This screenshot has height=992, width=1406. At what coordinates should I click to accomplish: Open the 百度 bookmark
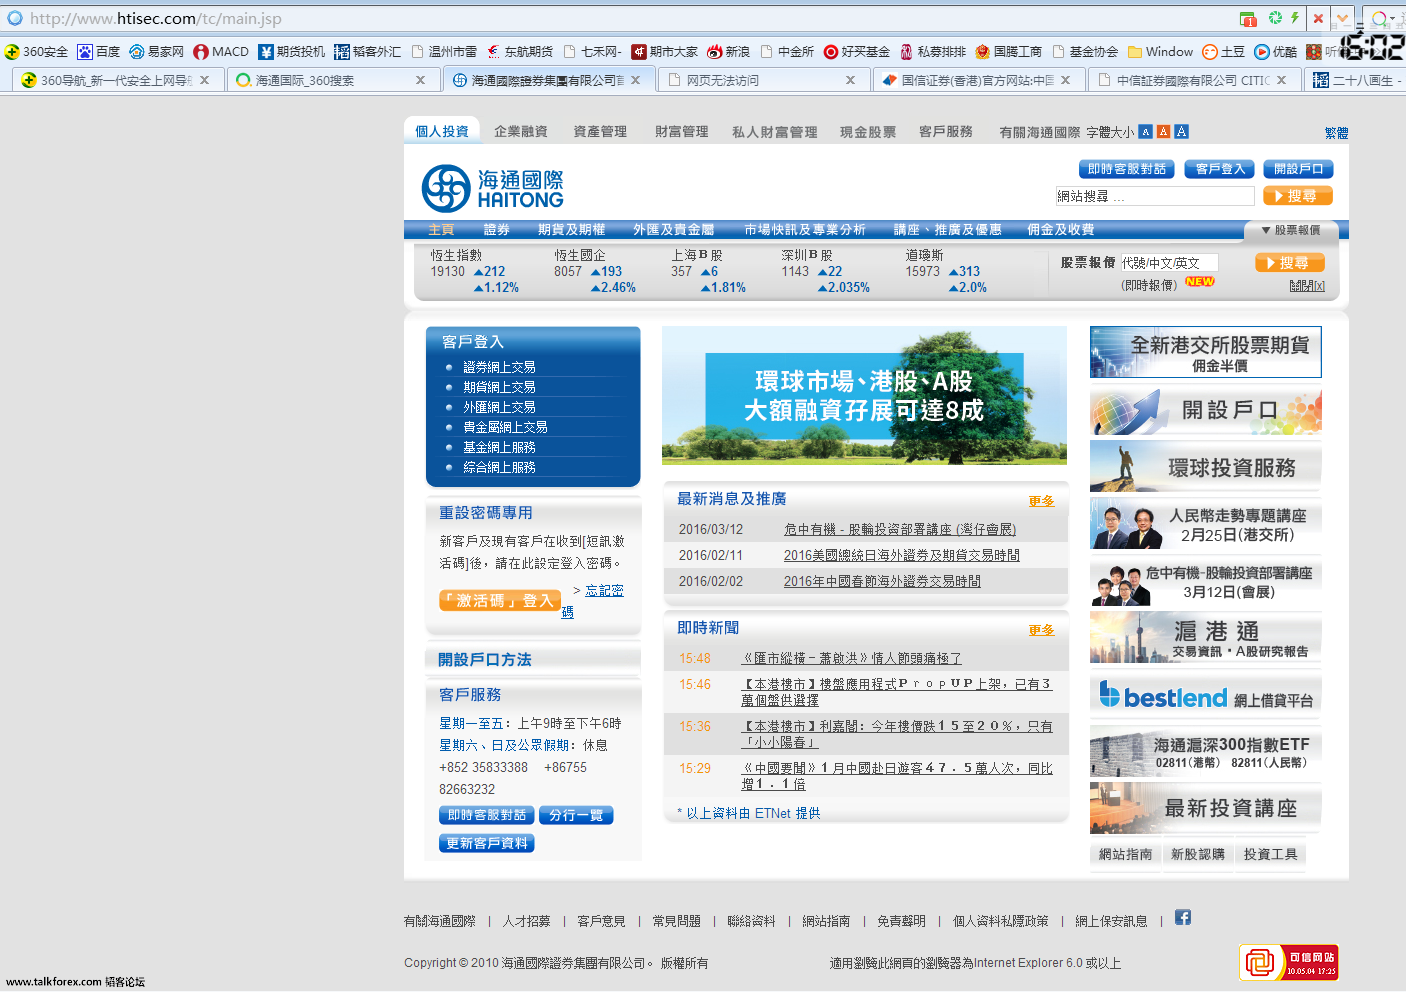point(98,52)
